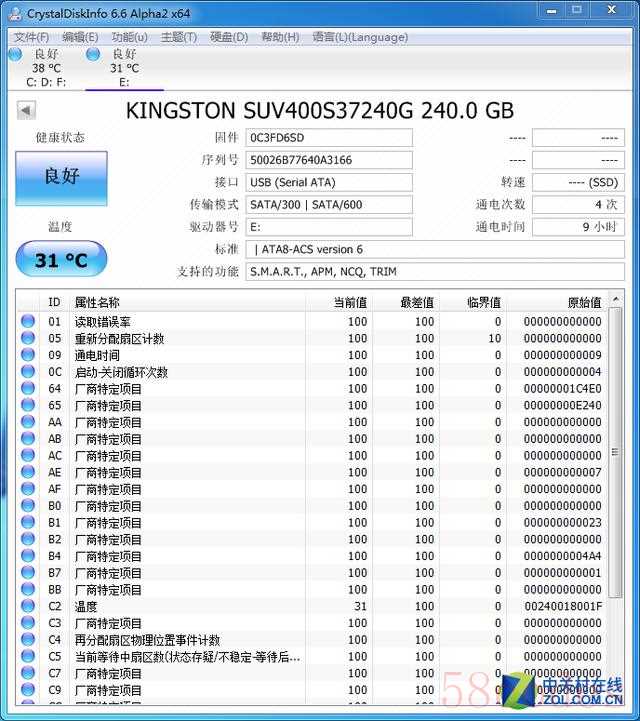The height and width of the screenshot is (721, 640).
Task: Open the 功能(u) menu
Action: tap(129, 37)
